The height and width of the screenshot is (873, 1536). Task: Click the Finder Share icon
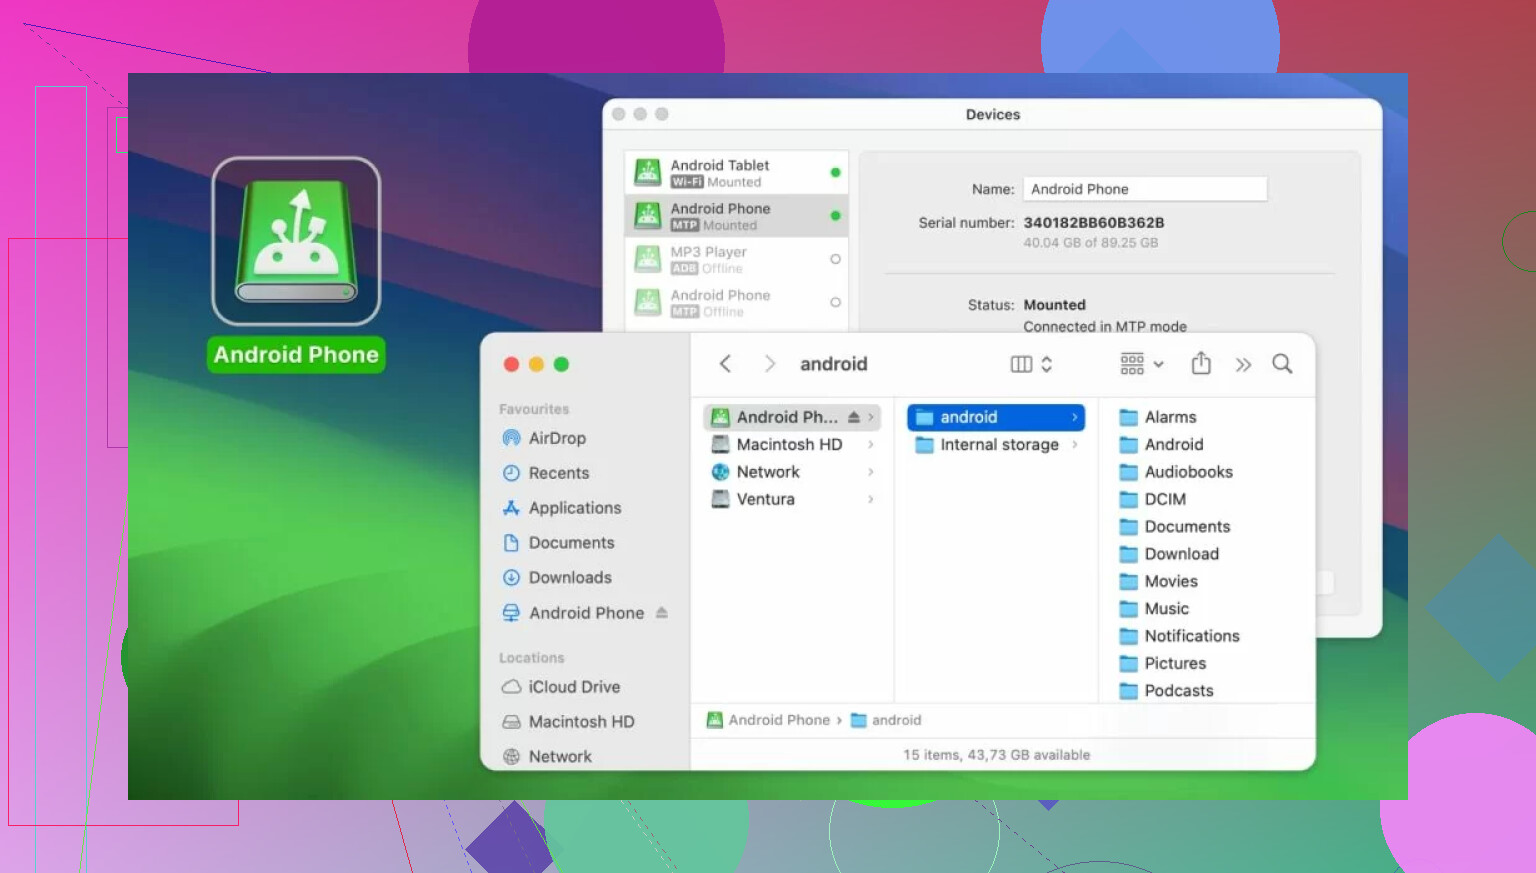[1201, 364]
